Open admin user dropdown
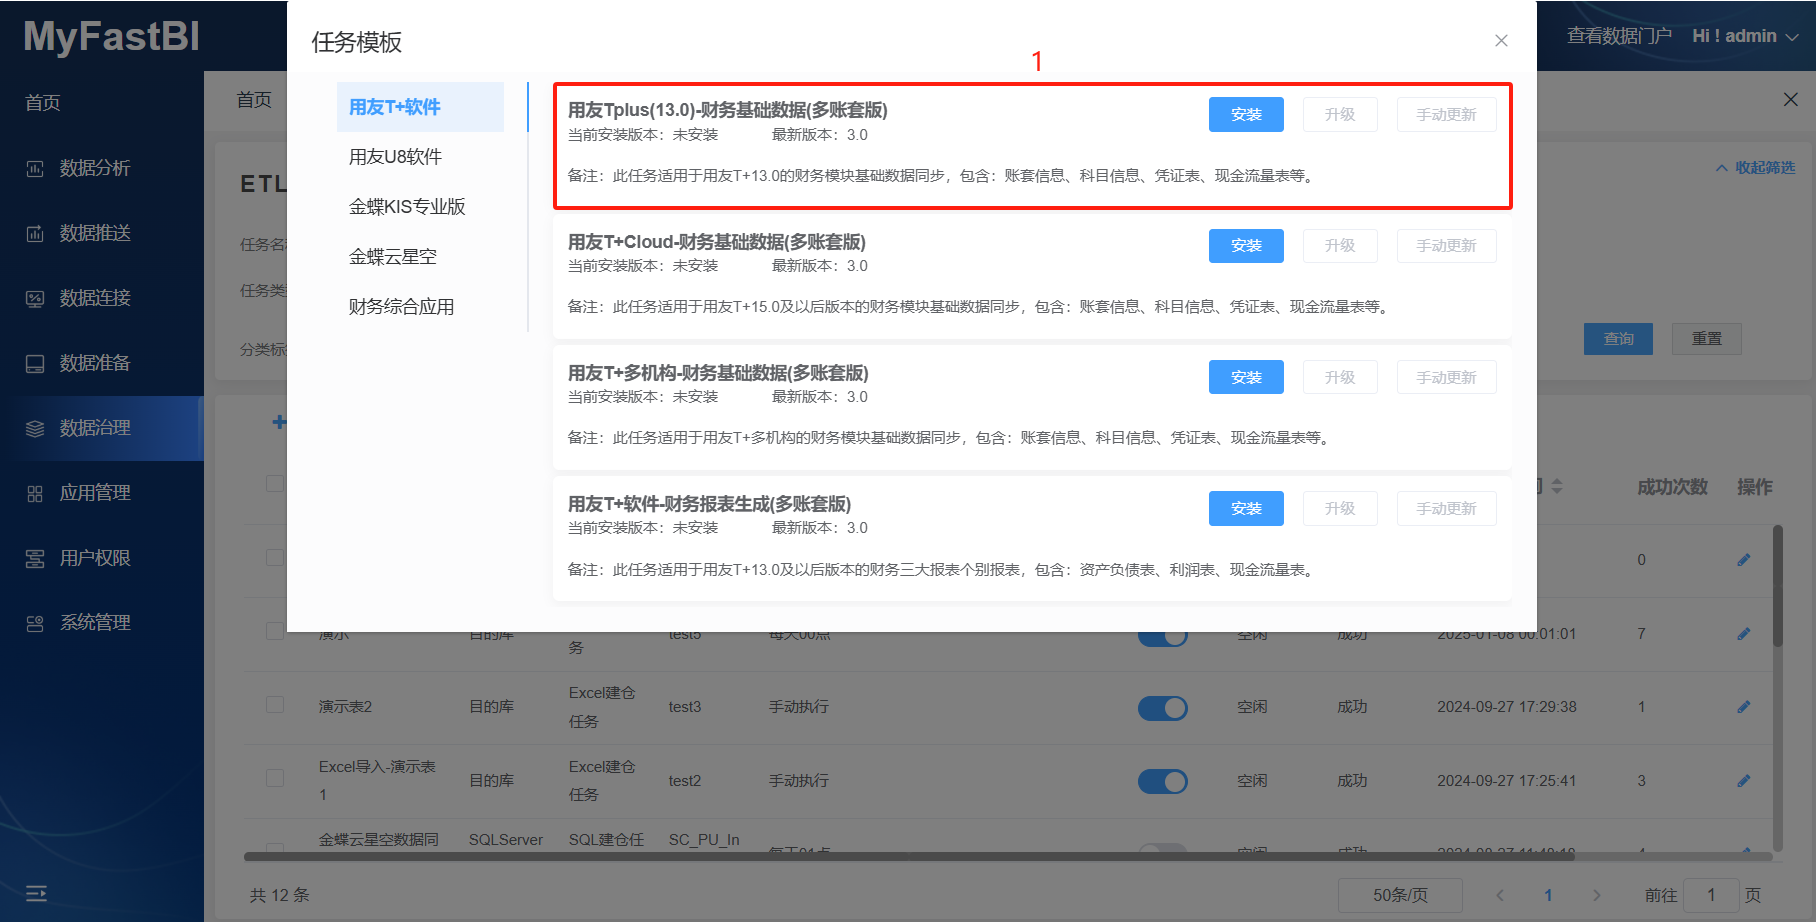This screenshot has height=922, width=1816. [x=1745, y=36]
